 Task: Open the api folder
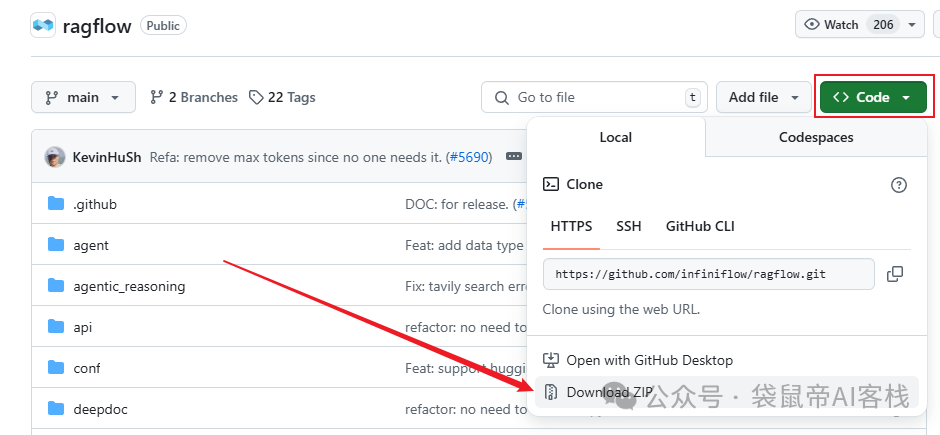click(x=83, y=327)
